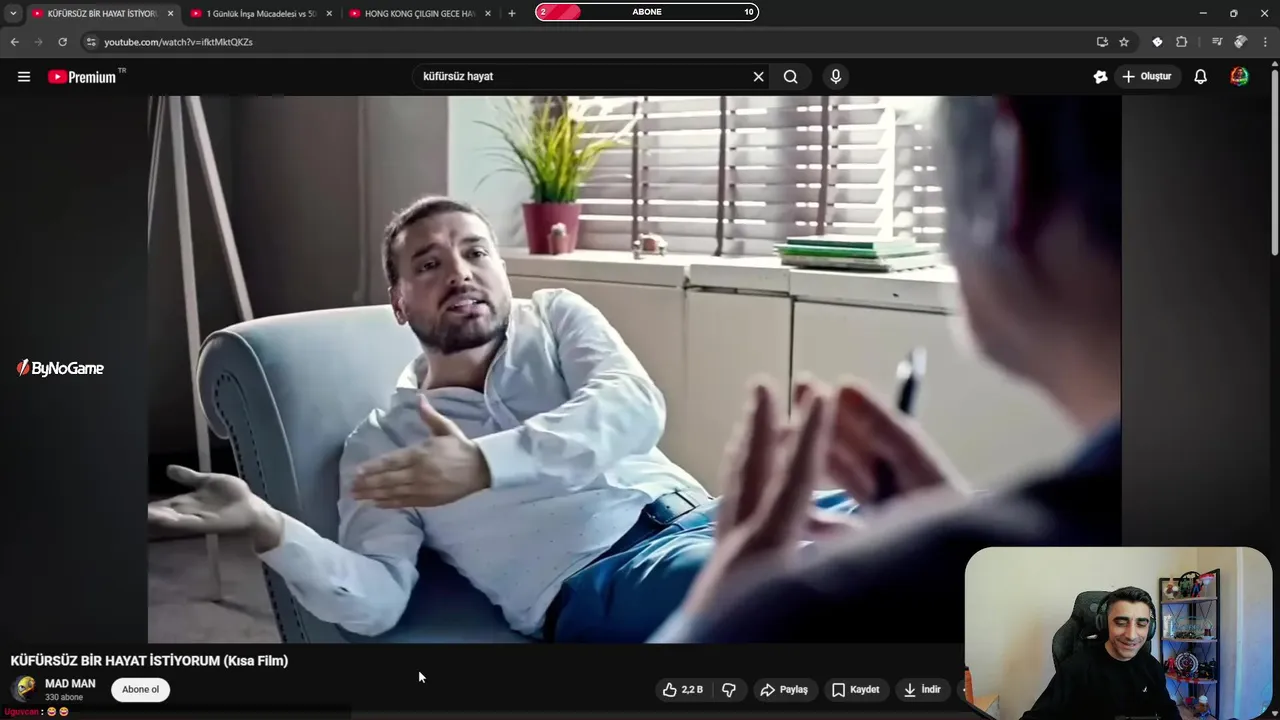Image resolution: width=1280 pixels, height=720 pixels.
Task: Reload the current page
Action: pyautogui.click(x=62, y=42)
